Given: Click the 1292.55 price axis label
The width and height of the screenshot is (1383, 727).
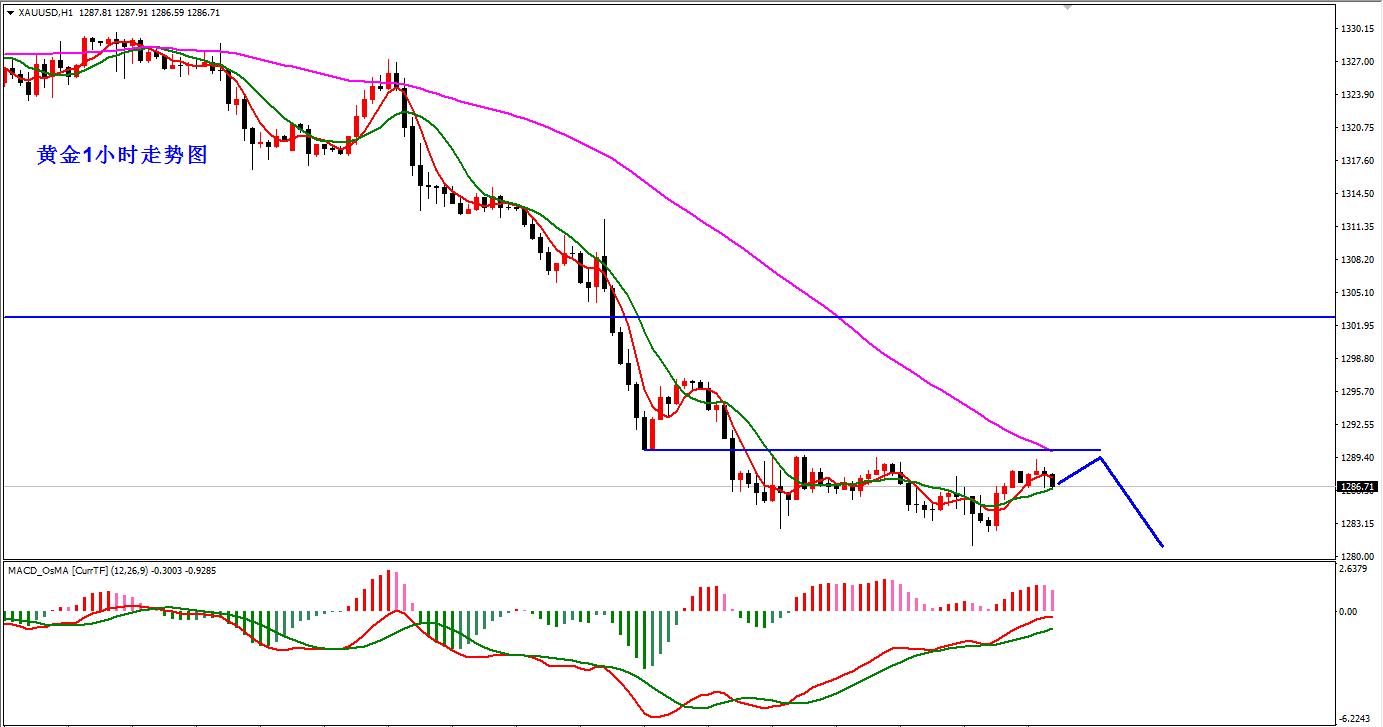Looking at the screenshot, I should 1357,425.
